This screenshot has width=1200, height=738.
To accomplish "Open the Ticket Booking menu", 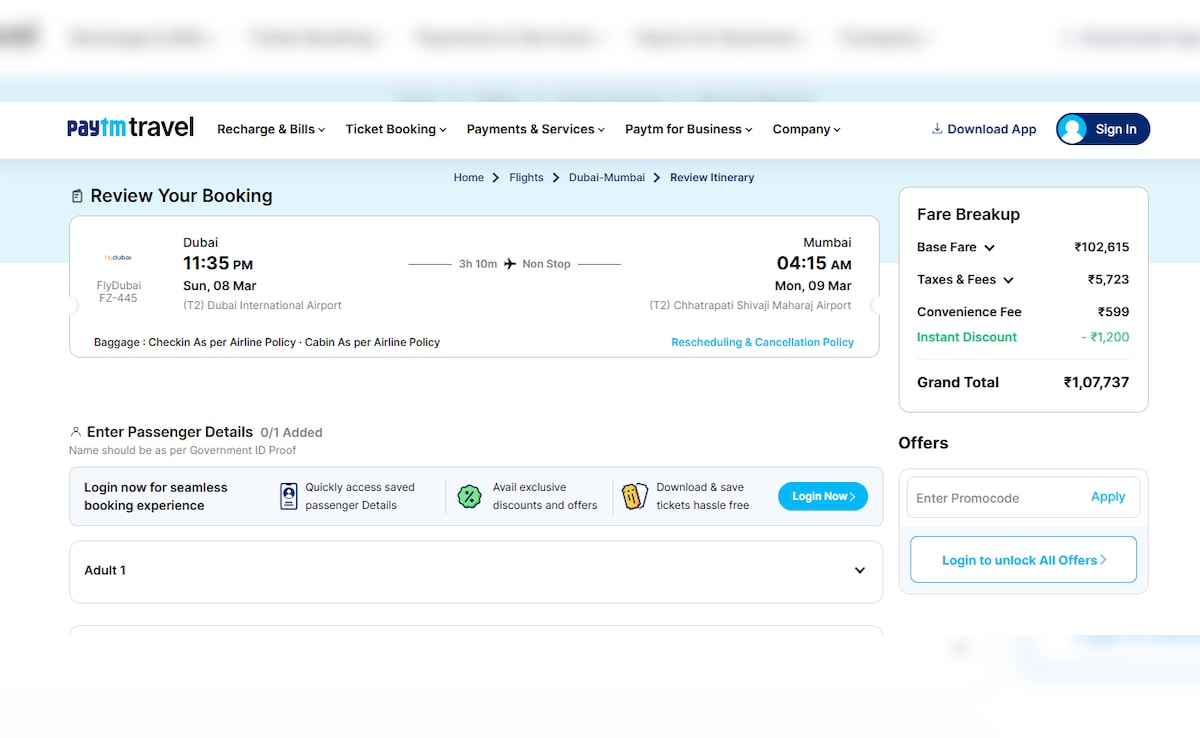I will [395, 129].
